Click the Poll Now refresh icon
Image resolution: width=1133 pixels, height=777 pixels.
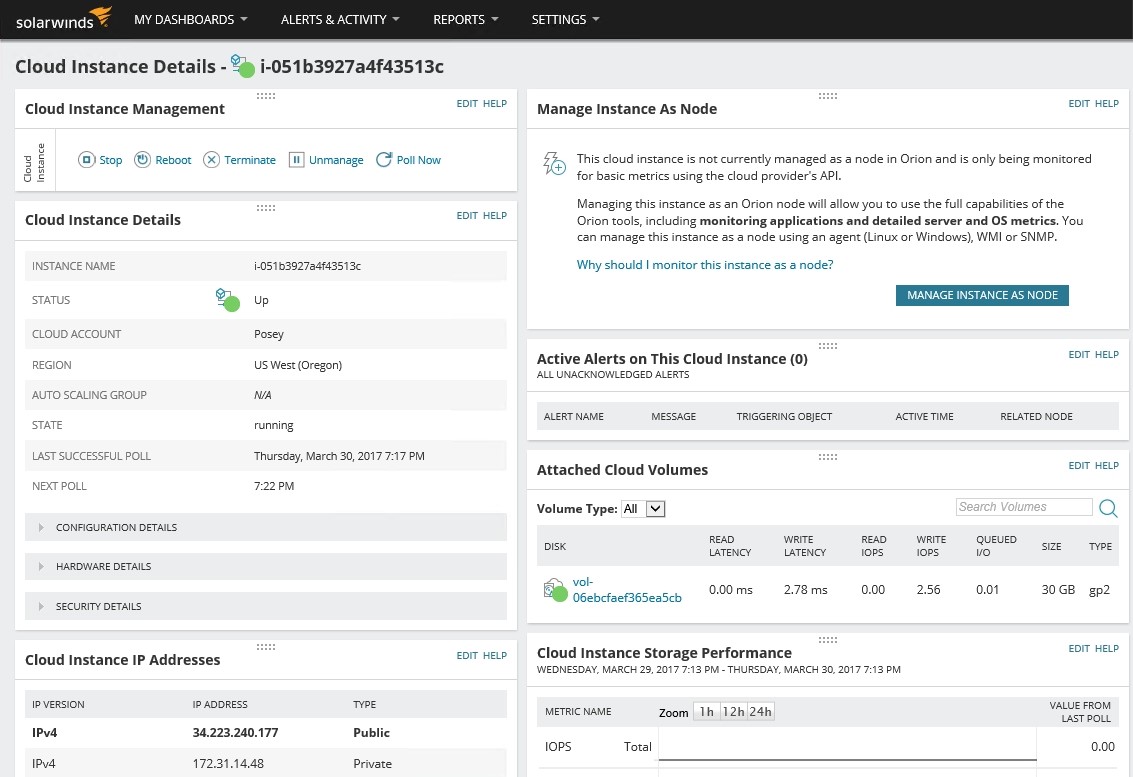(x=384, y=160)
